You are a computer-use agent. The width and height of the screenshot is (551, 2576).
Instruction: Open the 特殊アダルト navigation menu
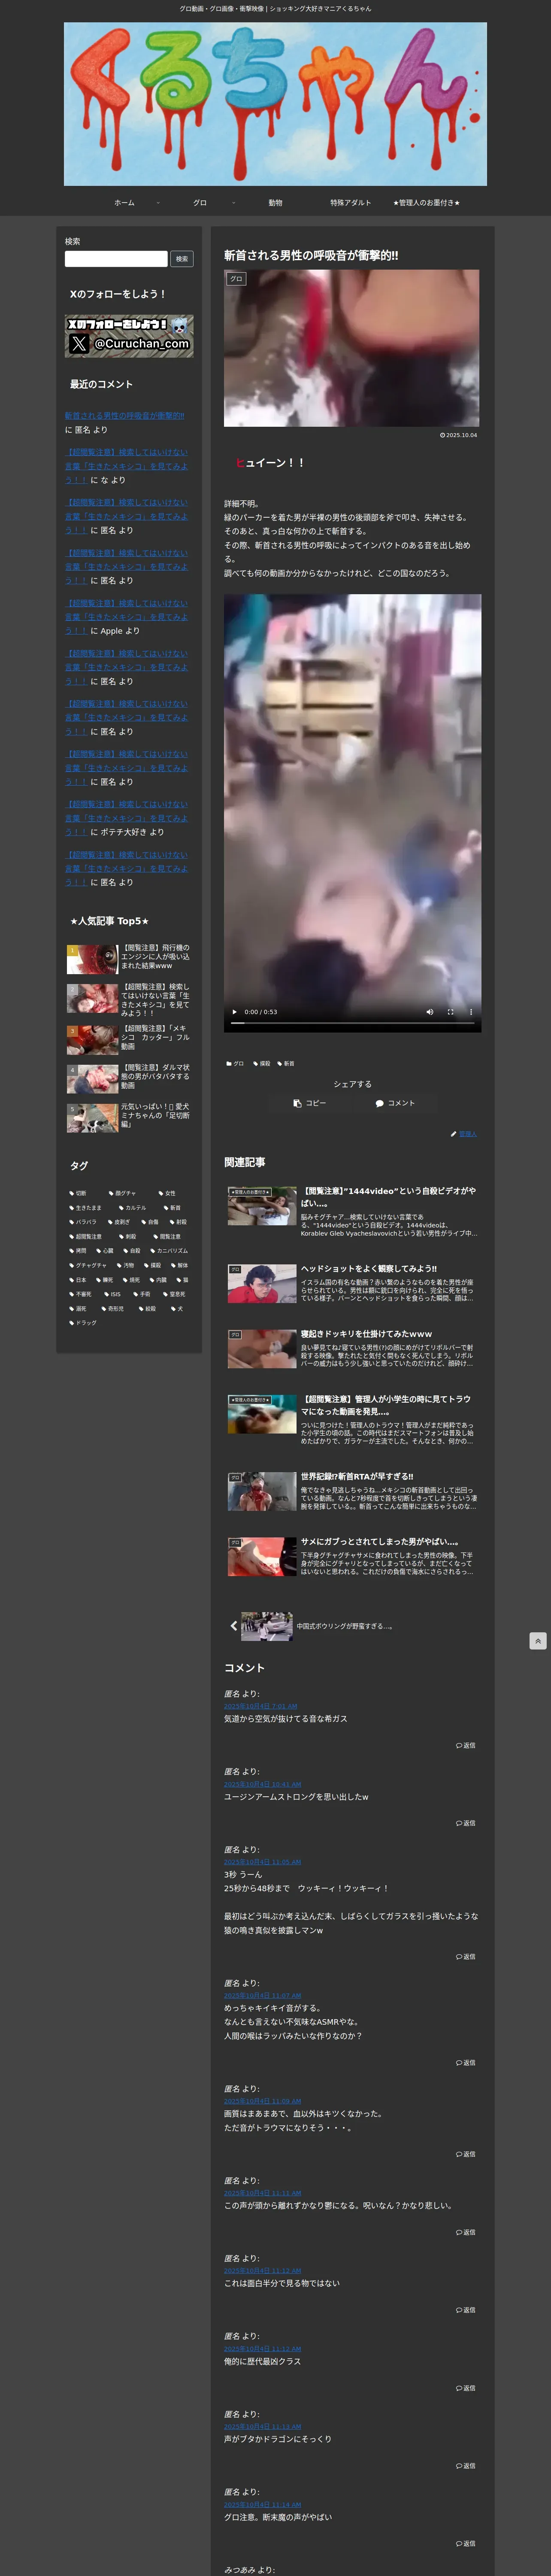(351, 203)
